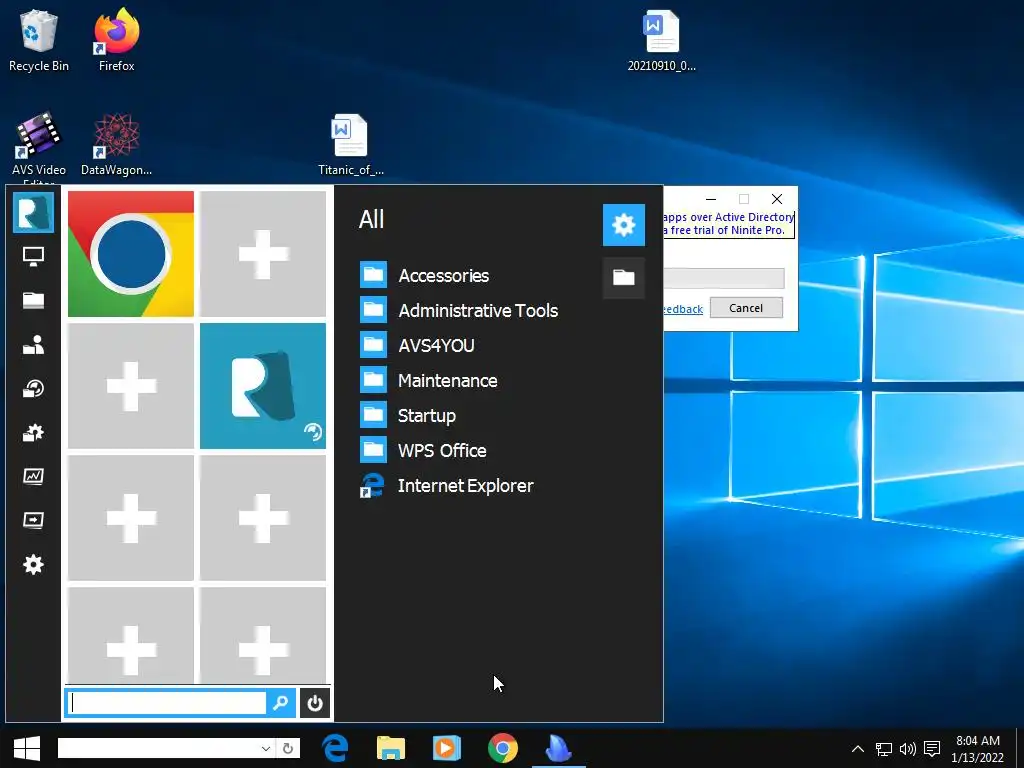Select the Recycle Bin desktop icon

point(39,40)
